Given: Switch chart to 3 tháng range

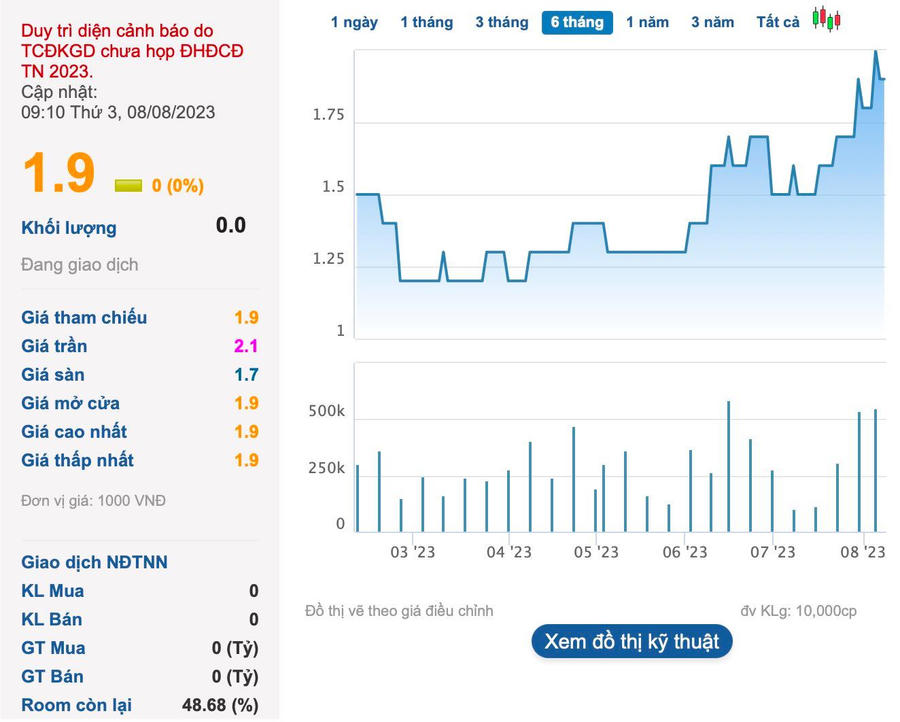Looking at the screenshot, I should pyautogui.click(x=501, y=22).
